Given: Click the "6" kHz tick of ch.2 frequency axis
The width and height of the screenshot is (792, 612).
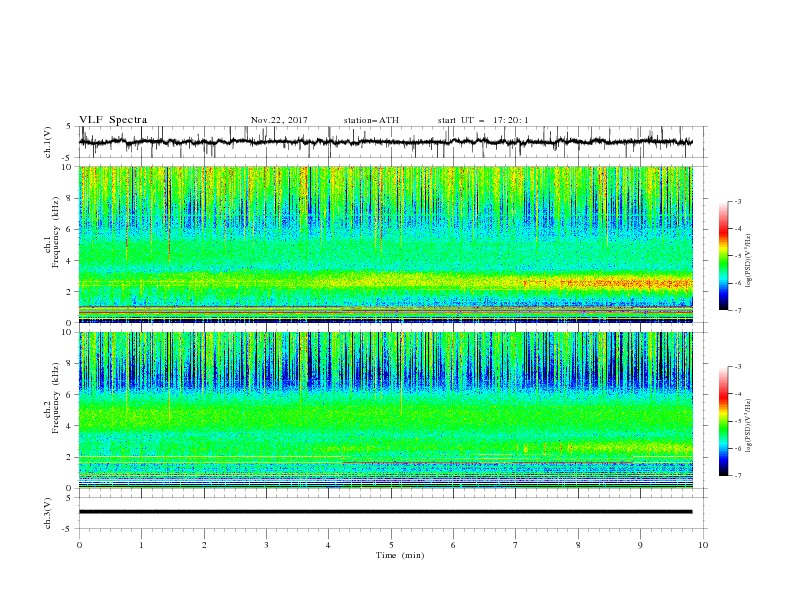Looking at the screenshot, I should (71, 395).
